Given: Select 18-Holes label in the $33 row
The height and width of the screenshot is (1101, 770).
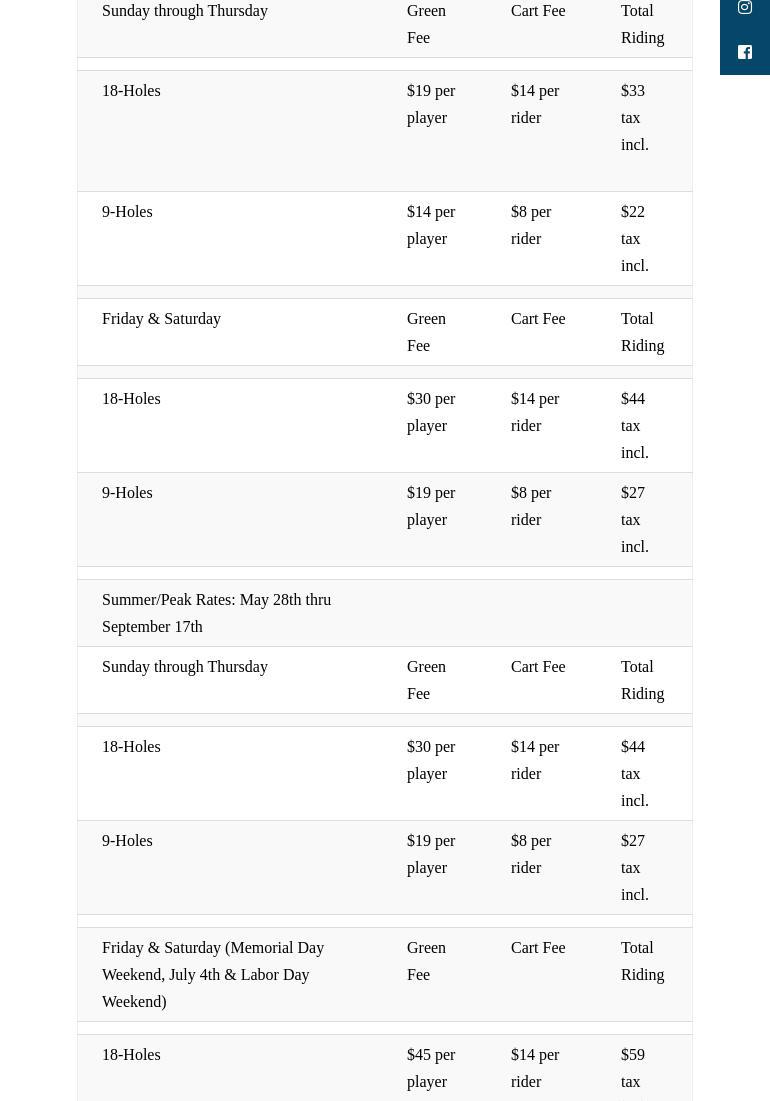Looking at the screenshot, I should 131,90.
